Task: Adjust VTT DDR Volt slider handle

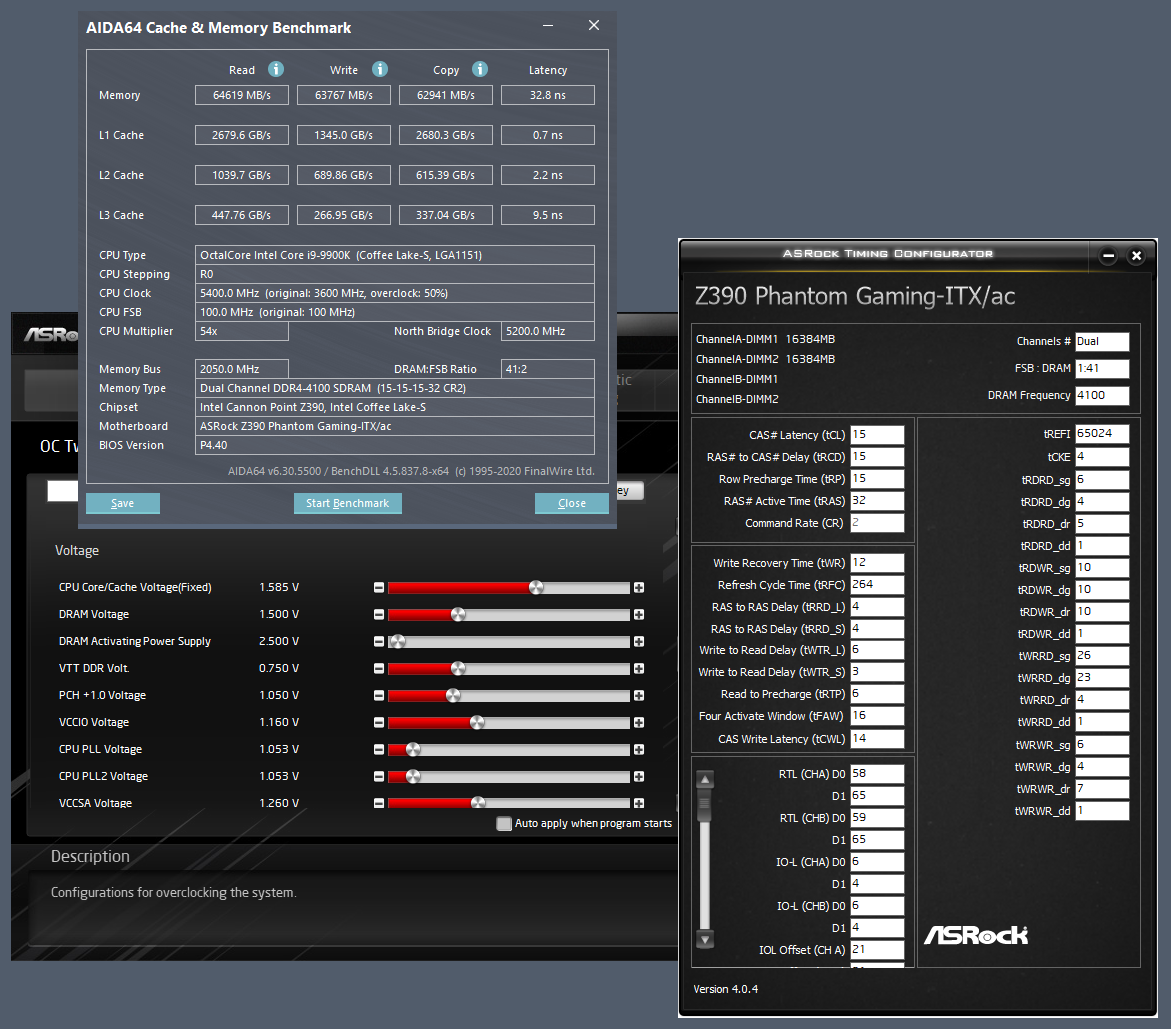Action: tap(459, 668)
